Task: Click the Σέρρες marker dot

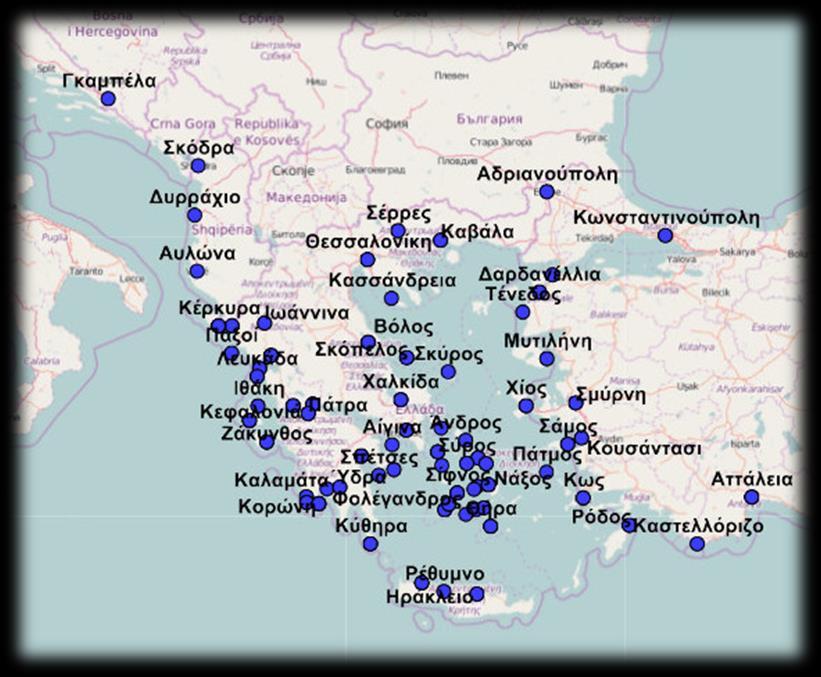Action: tap(398, 231)
